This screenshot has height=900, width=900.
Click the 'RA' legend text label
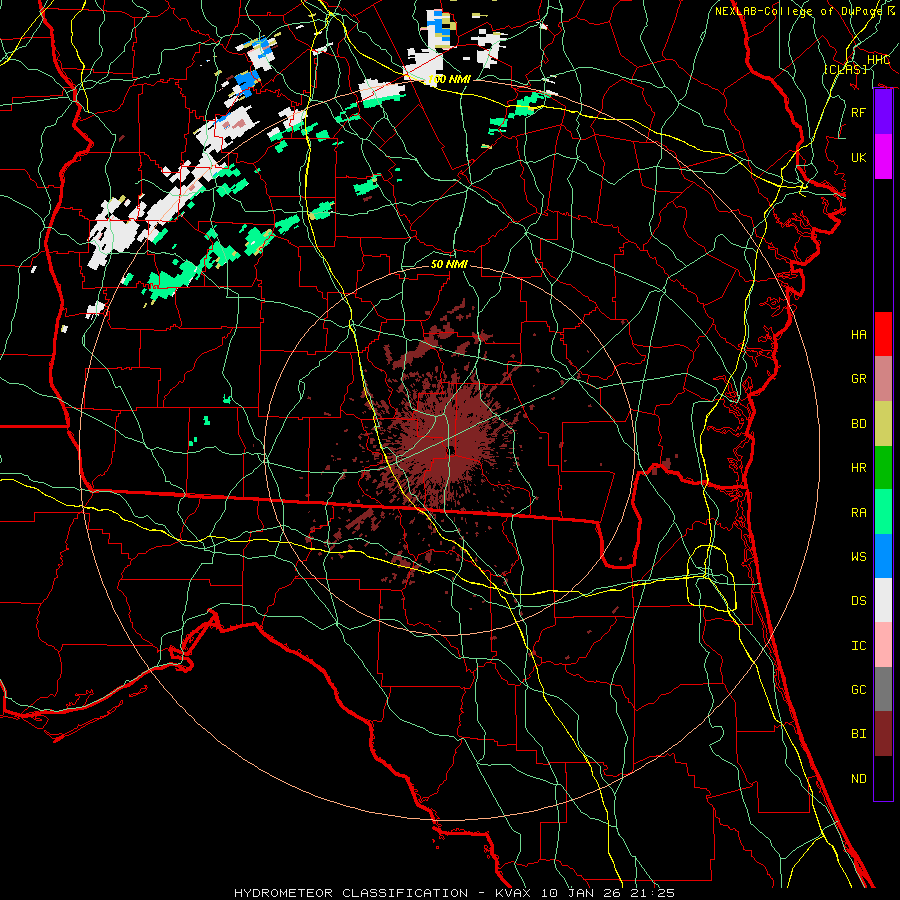tap(858, 513)
